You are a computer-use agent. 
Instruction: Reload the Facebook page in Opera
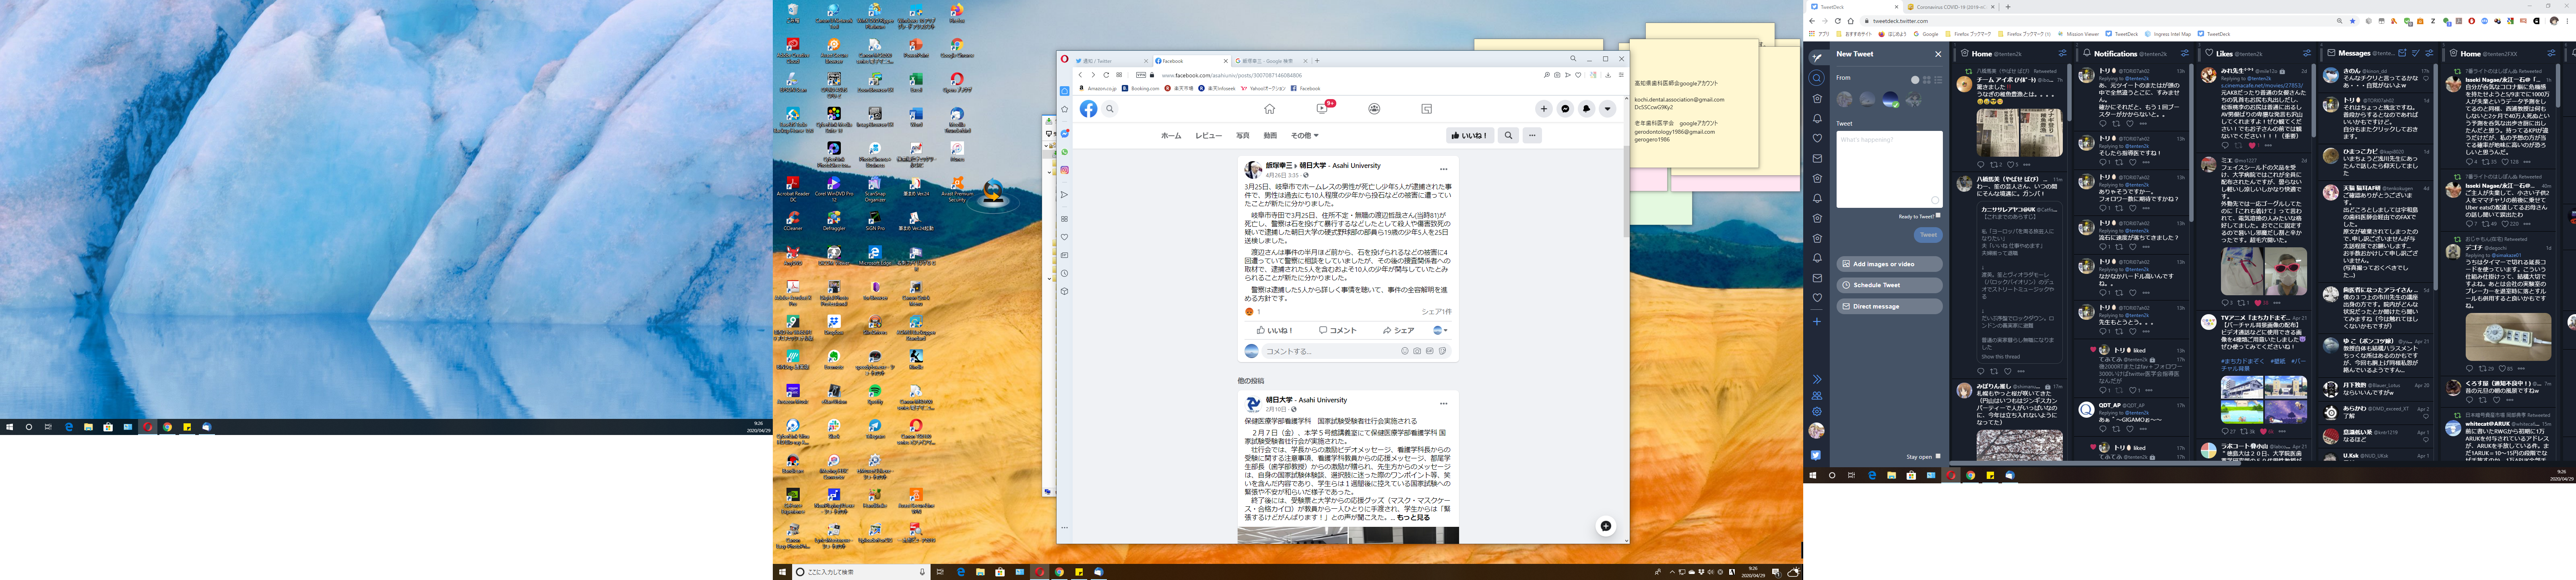(1106, 75)
